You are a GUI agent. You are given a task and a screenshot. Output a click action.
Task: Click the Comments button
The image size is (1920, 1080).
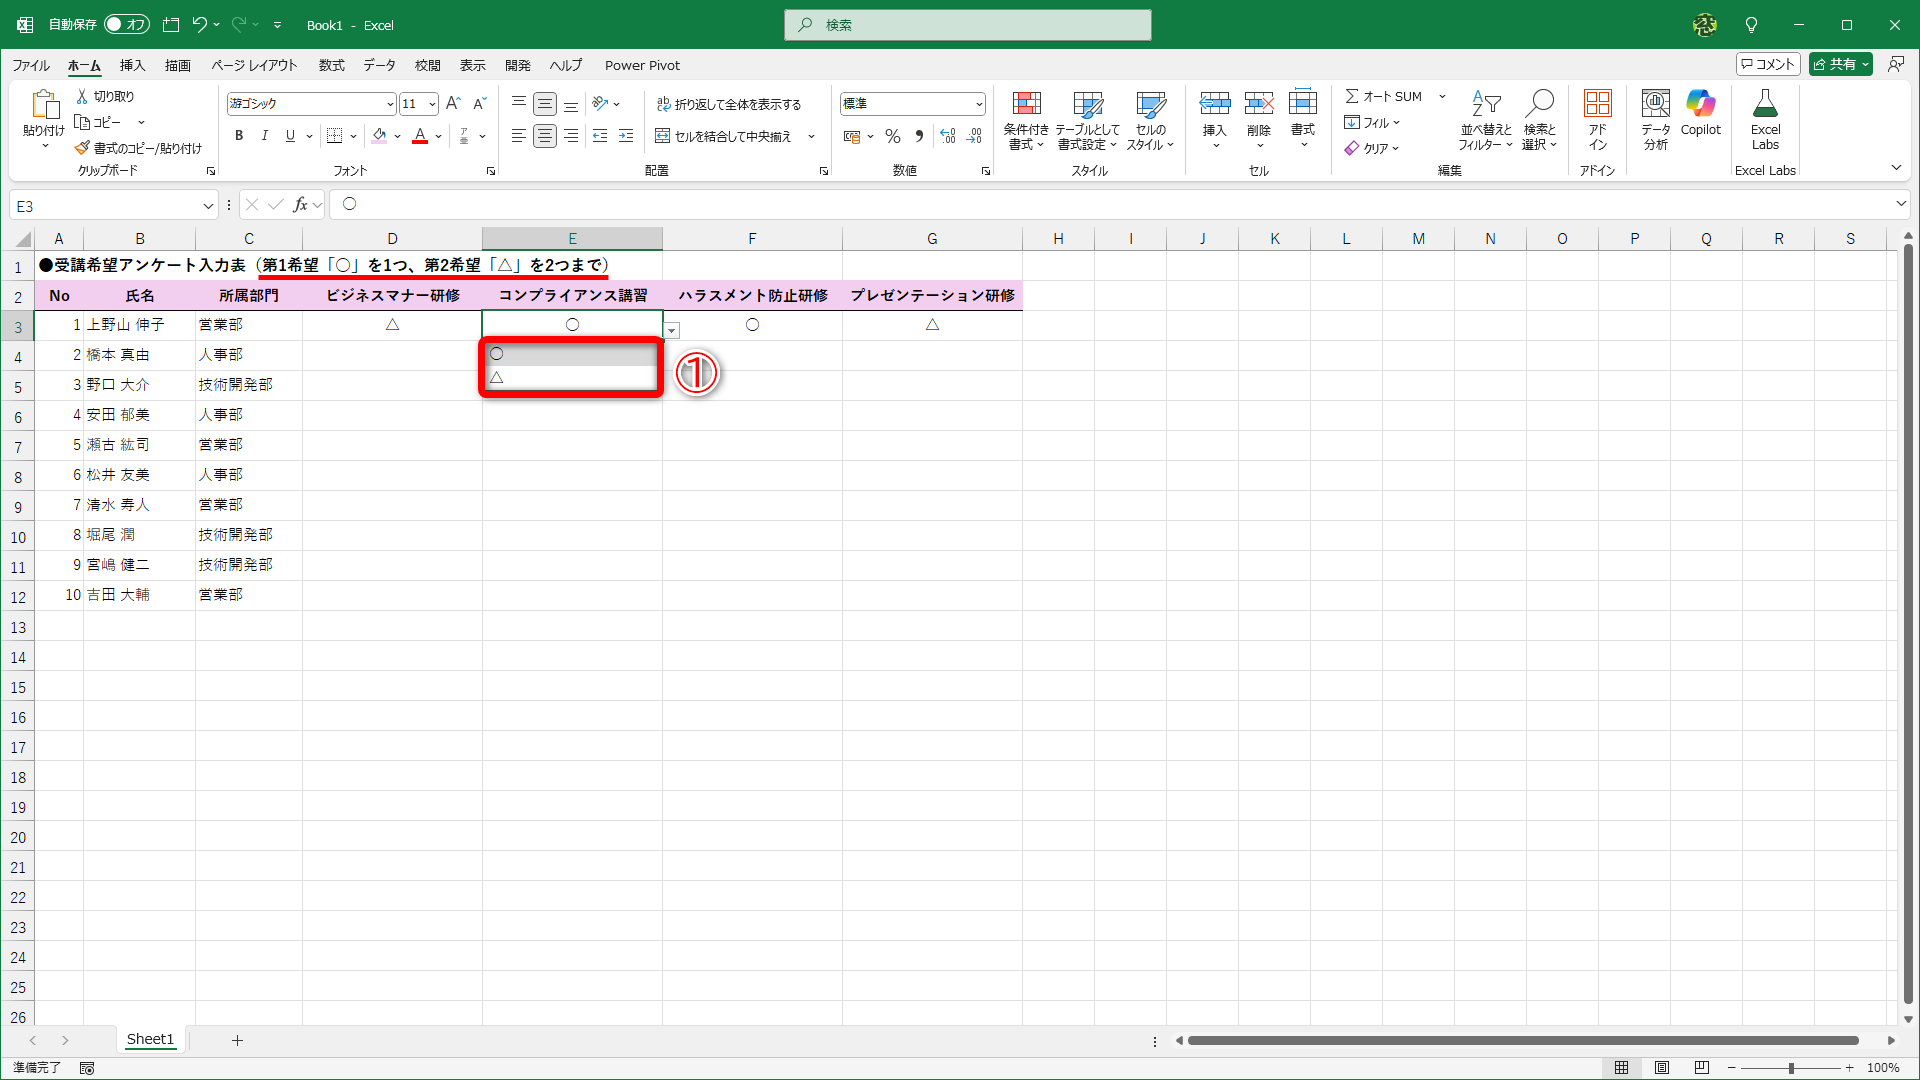pyautogui.click(x=1768, y=64)
